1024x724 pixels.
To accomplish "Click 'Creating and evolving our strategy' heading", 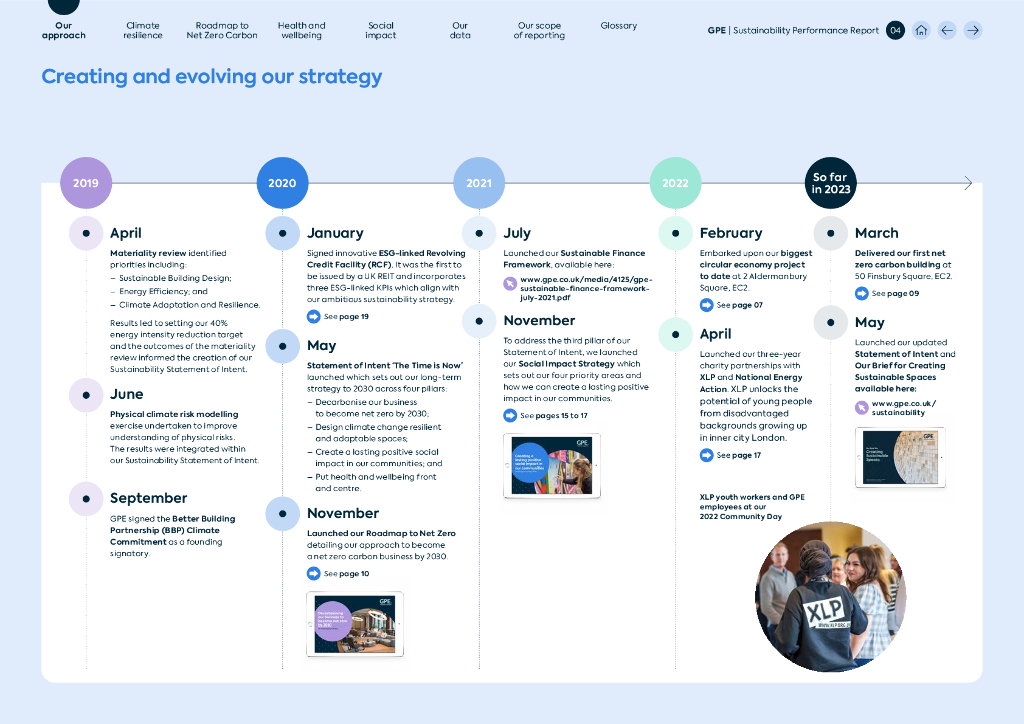I will click(x=212, y=76).
